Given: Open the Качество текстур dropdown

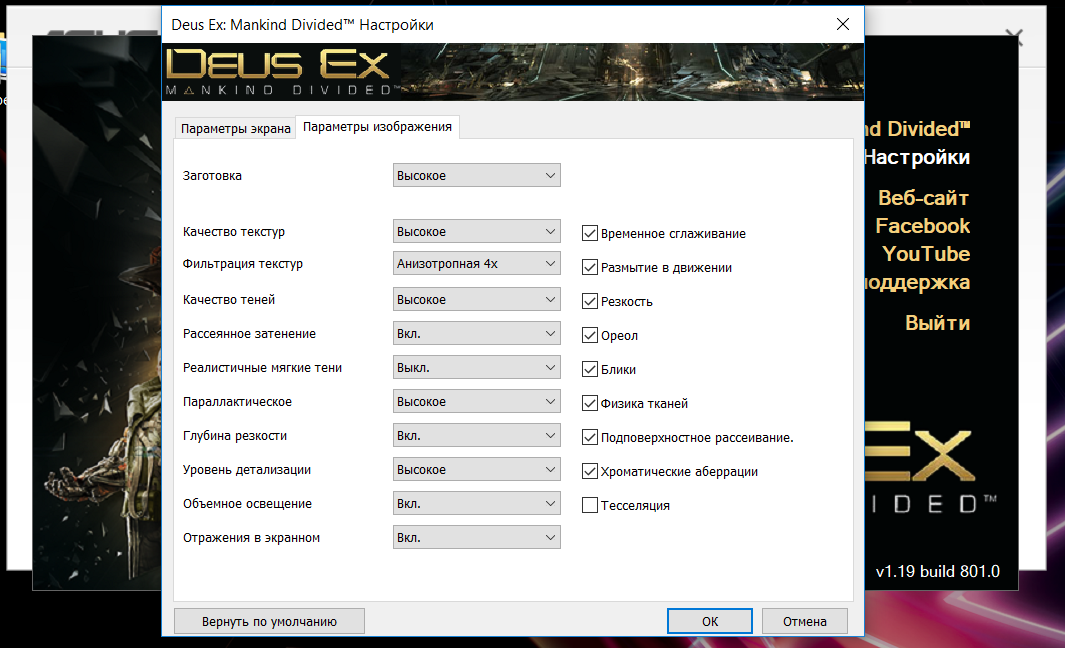Looking at the screenshot, I should [x=477, y=232].
